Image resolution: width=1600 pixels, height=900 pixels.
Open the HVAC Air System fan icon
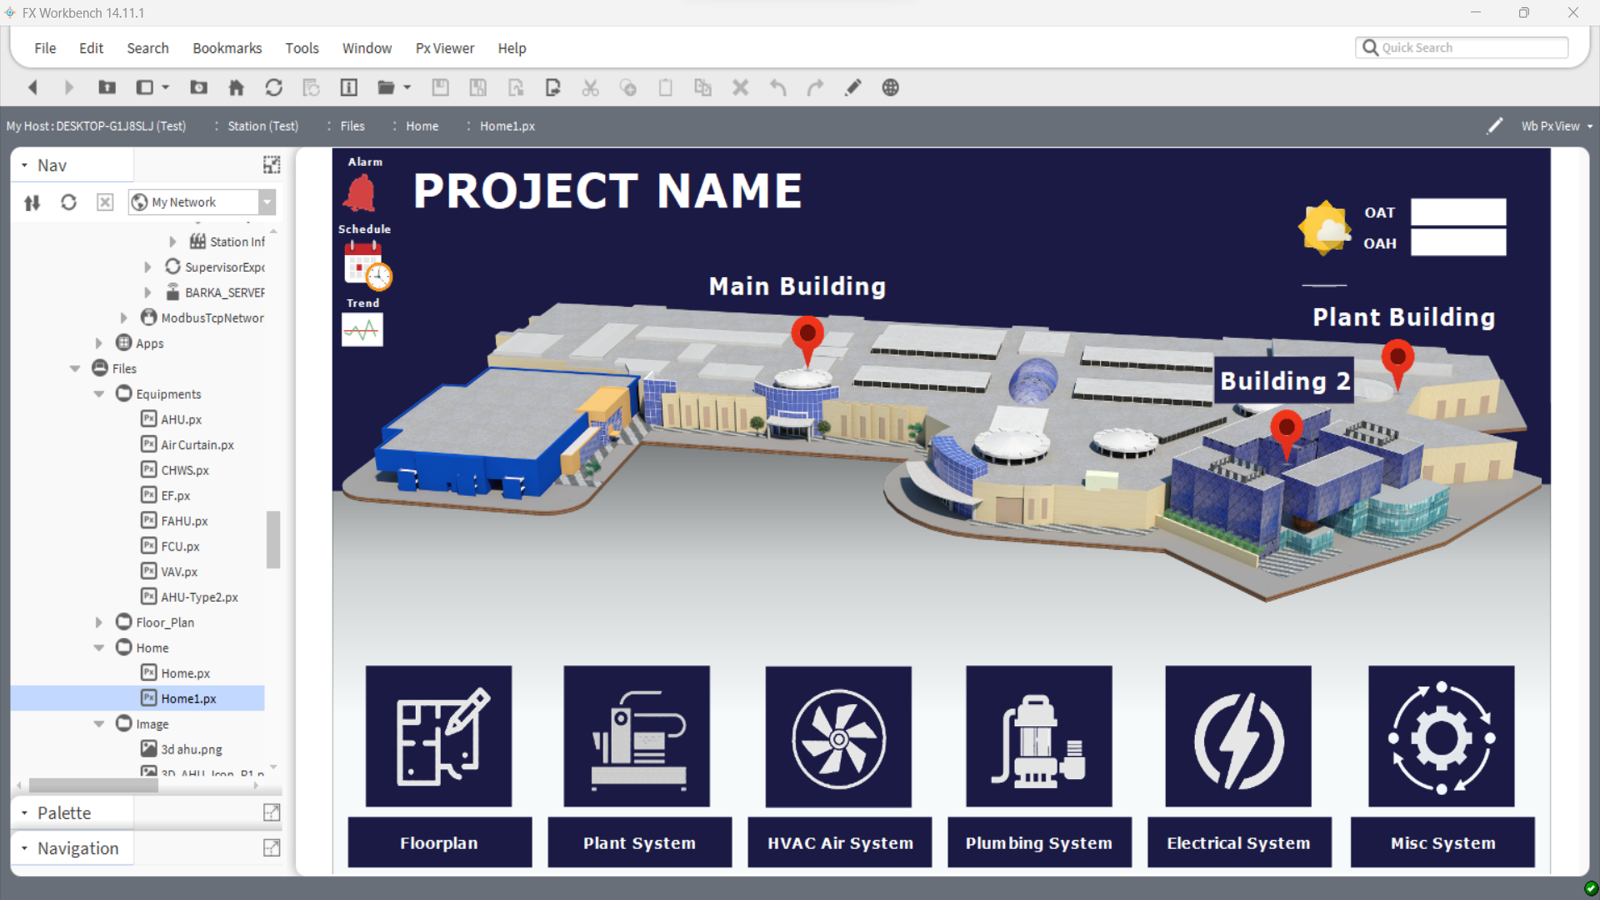(x=838, y=738)
